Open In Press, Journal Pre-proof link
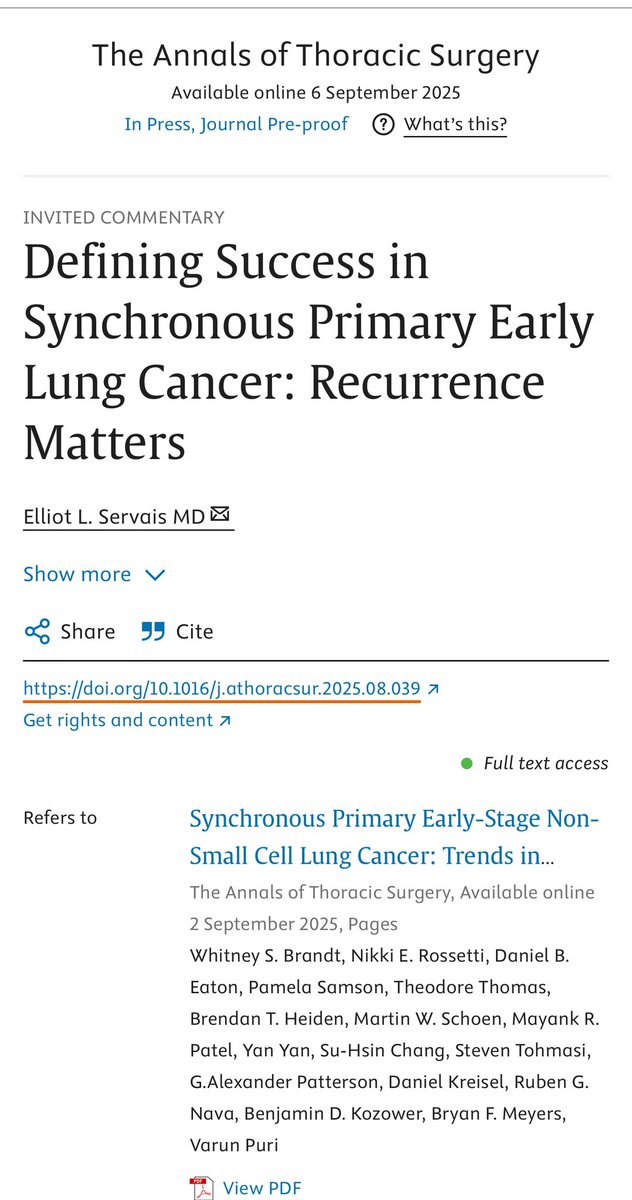Viewport: 632px width, 1200px height. pyautogui.click(x=237, y=124)
